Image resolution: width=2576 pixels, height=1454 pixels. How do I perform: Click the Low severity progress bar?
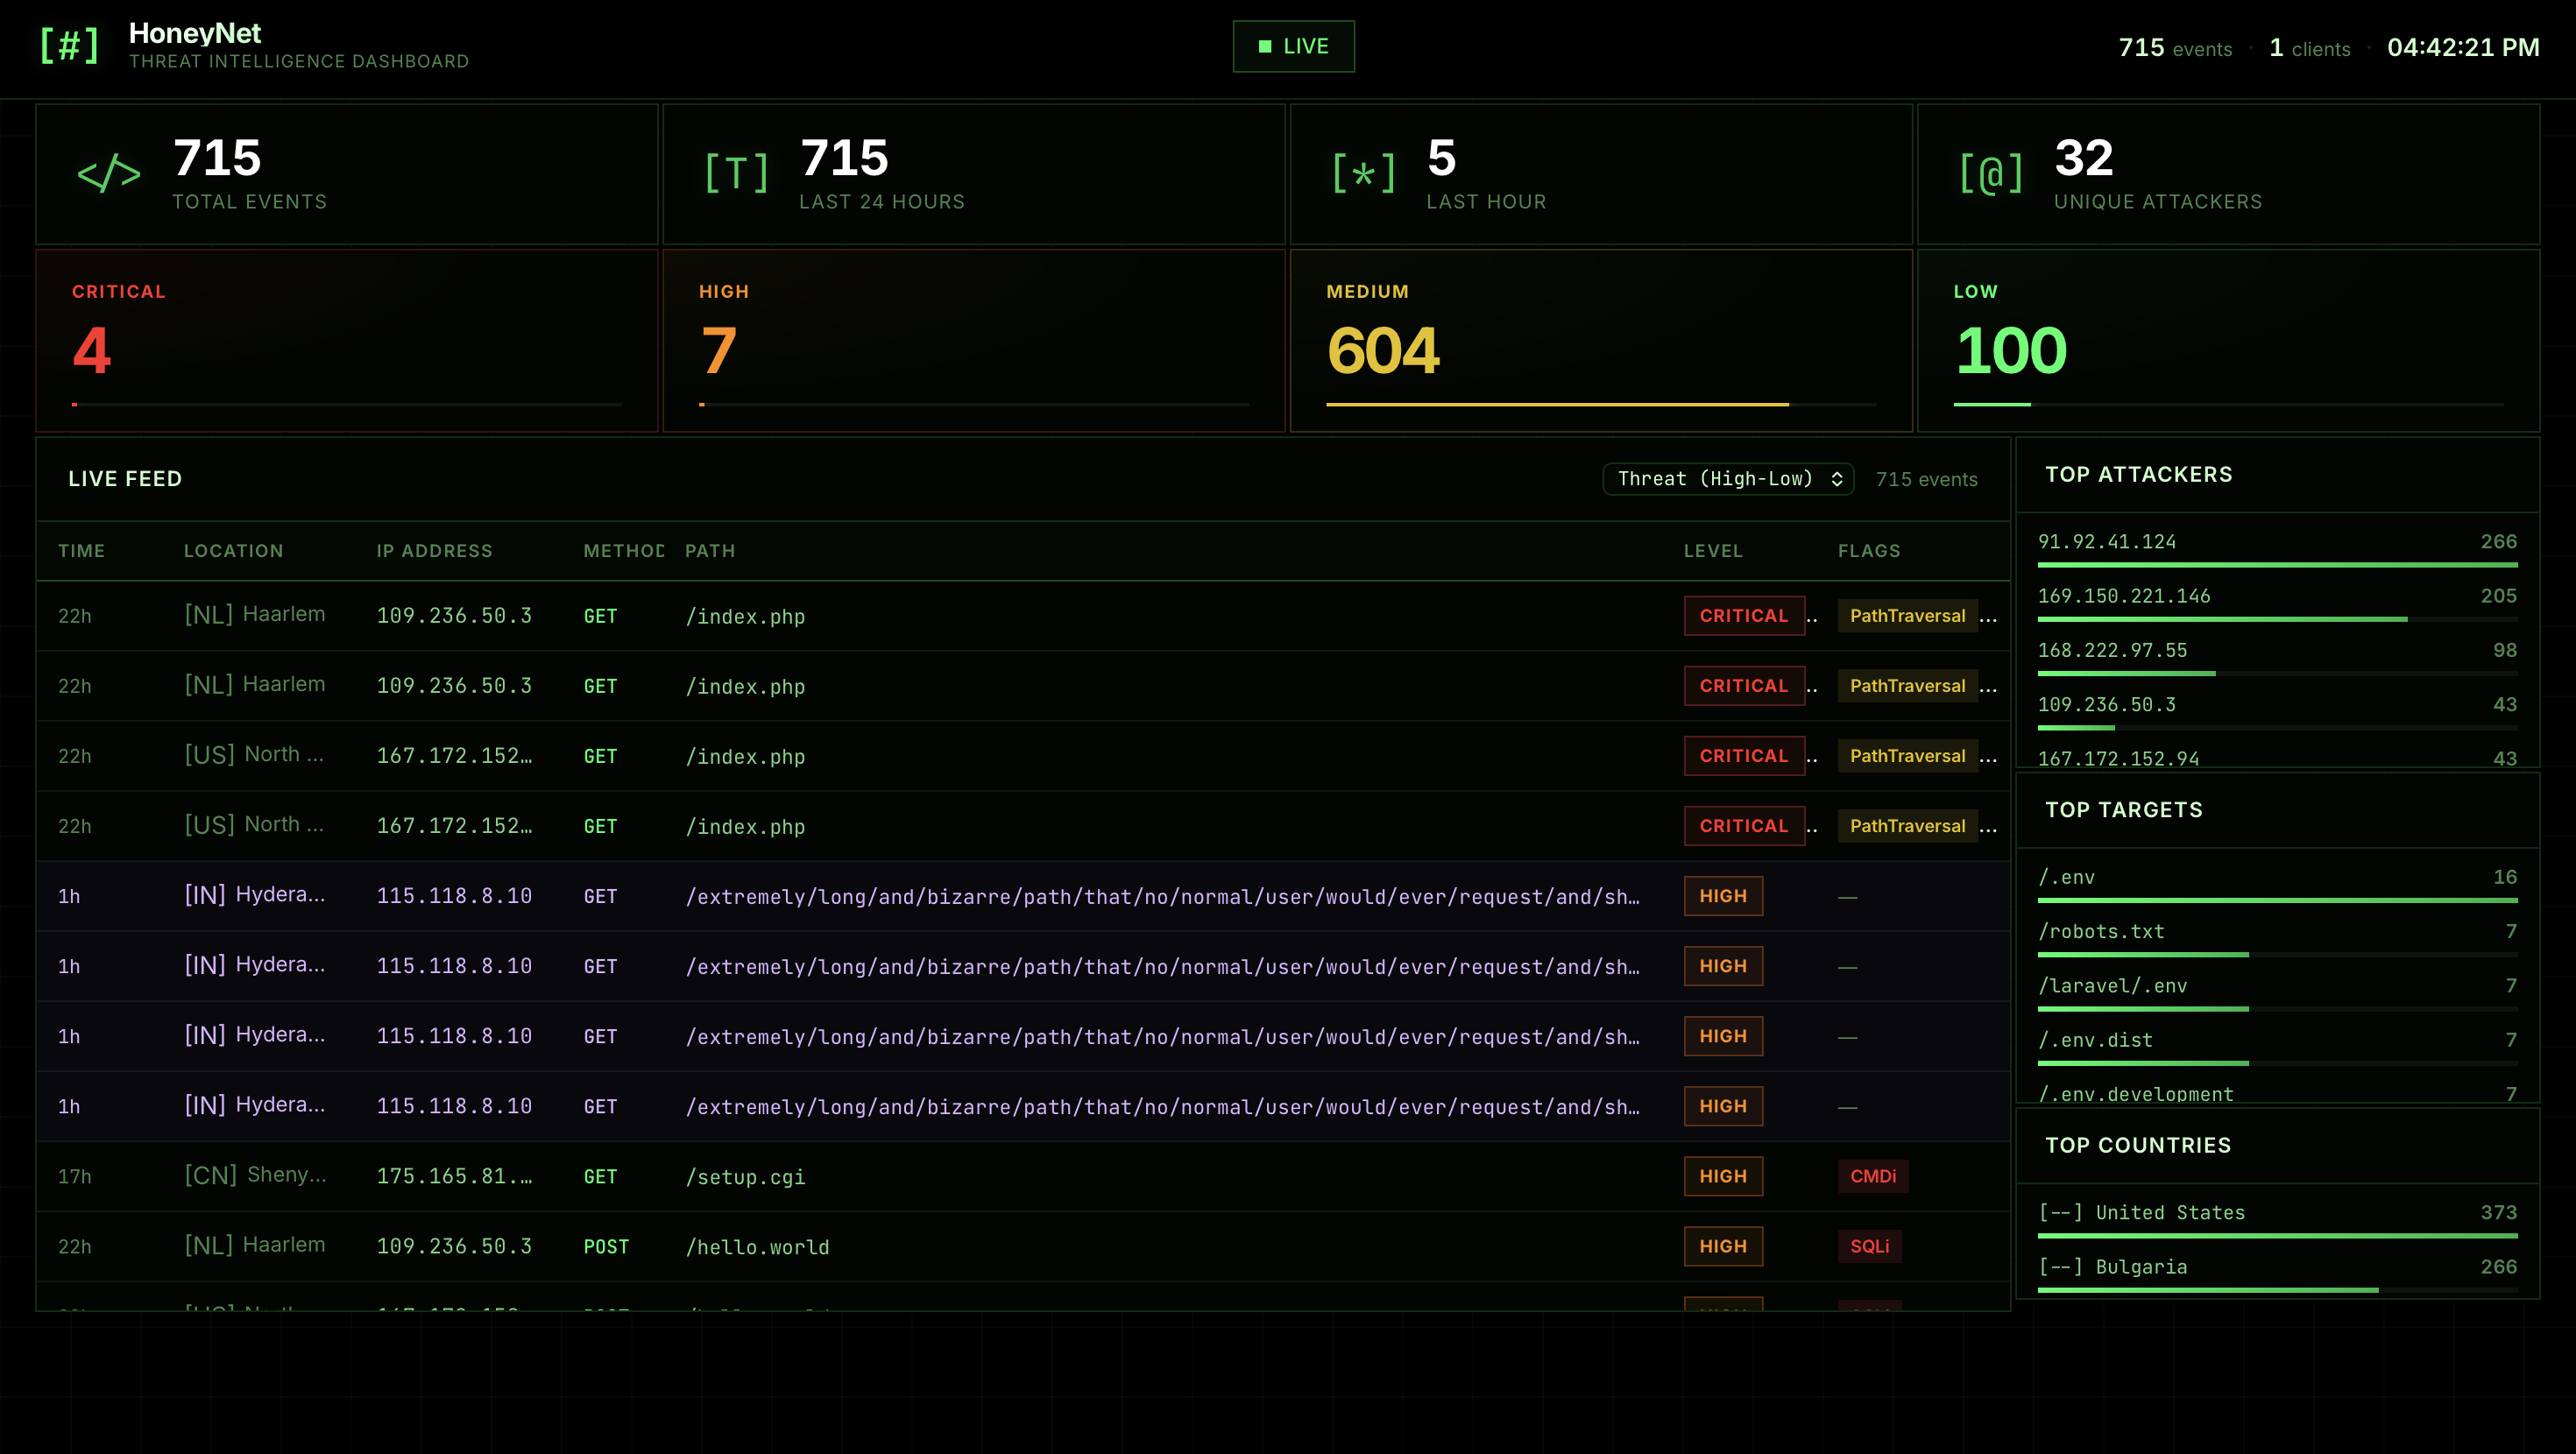[2228, 404]
